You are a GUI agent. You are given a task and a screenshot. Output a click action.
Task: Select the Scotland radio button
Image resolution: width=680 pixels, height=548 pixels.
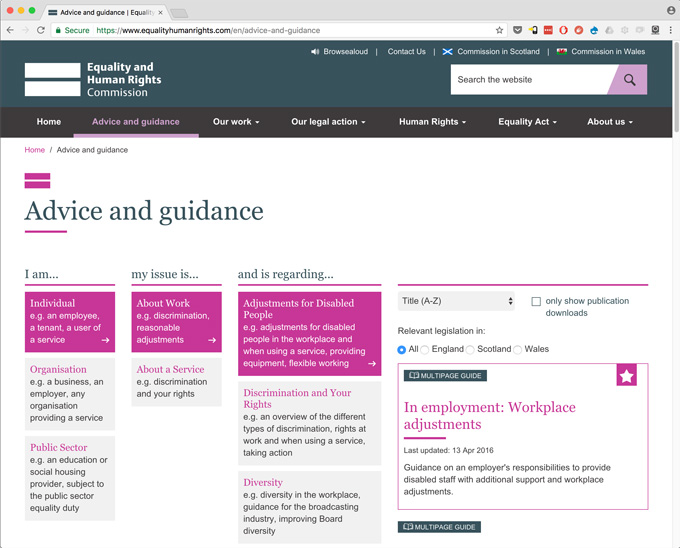coord(470,349)
